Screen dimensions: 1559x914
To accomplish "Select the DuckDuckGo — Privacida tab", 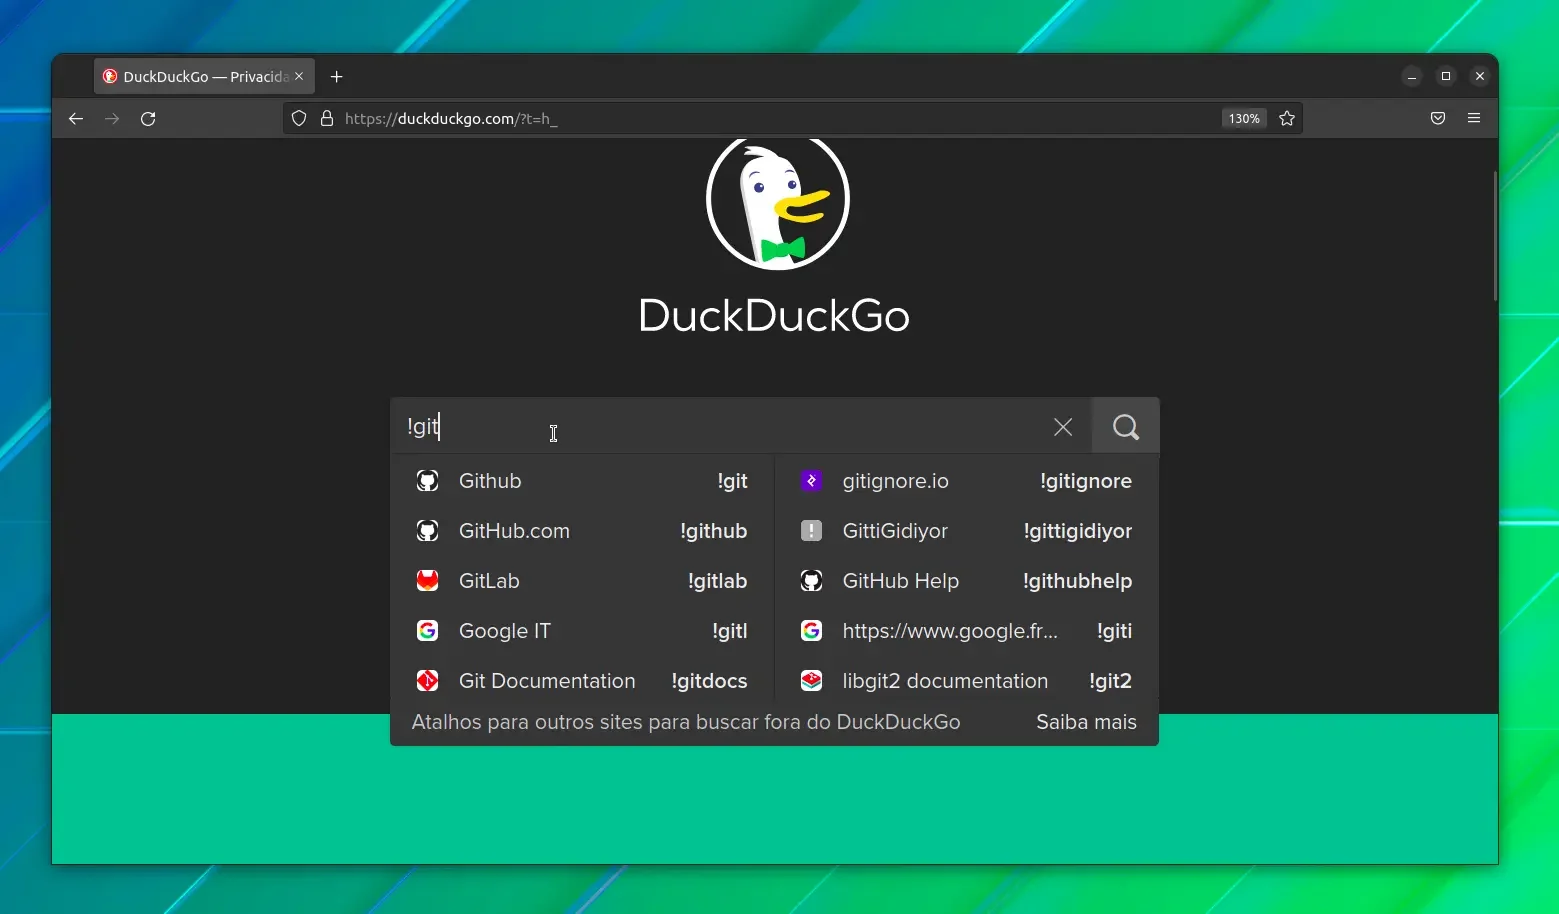I will coord(205,76).
